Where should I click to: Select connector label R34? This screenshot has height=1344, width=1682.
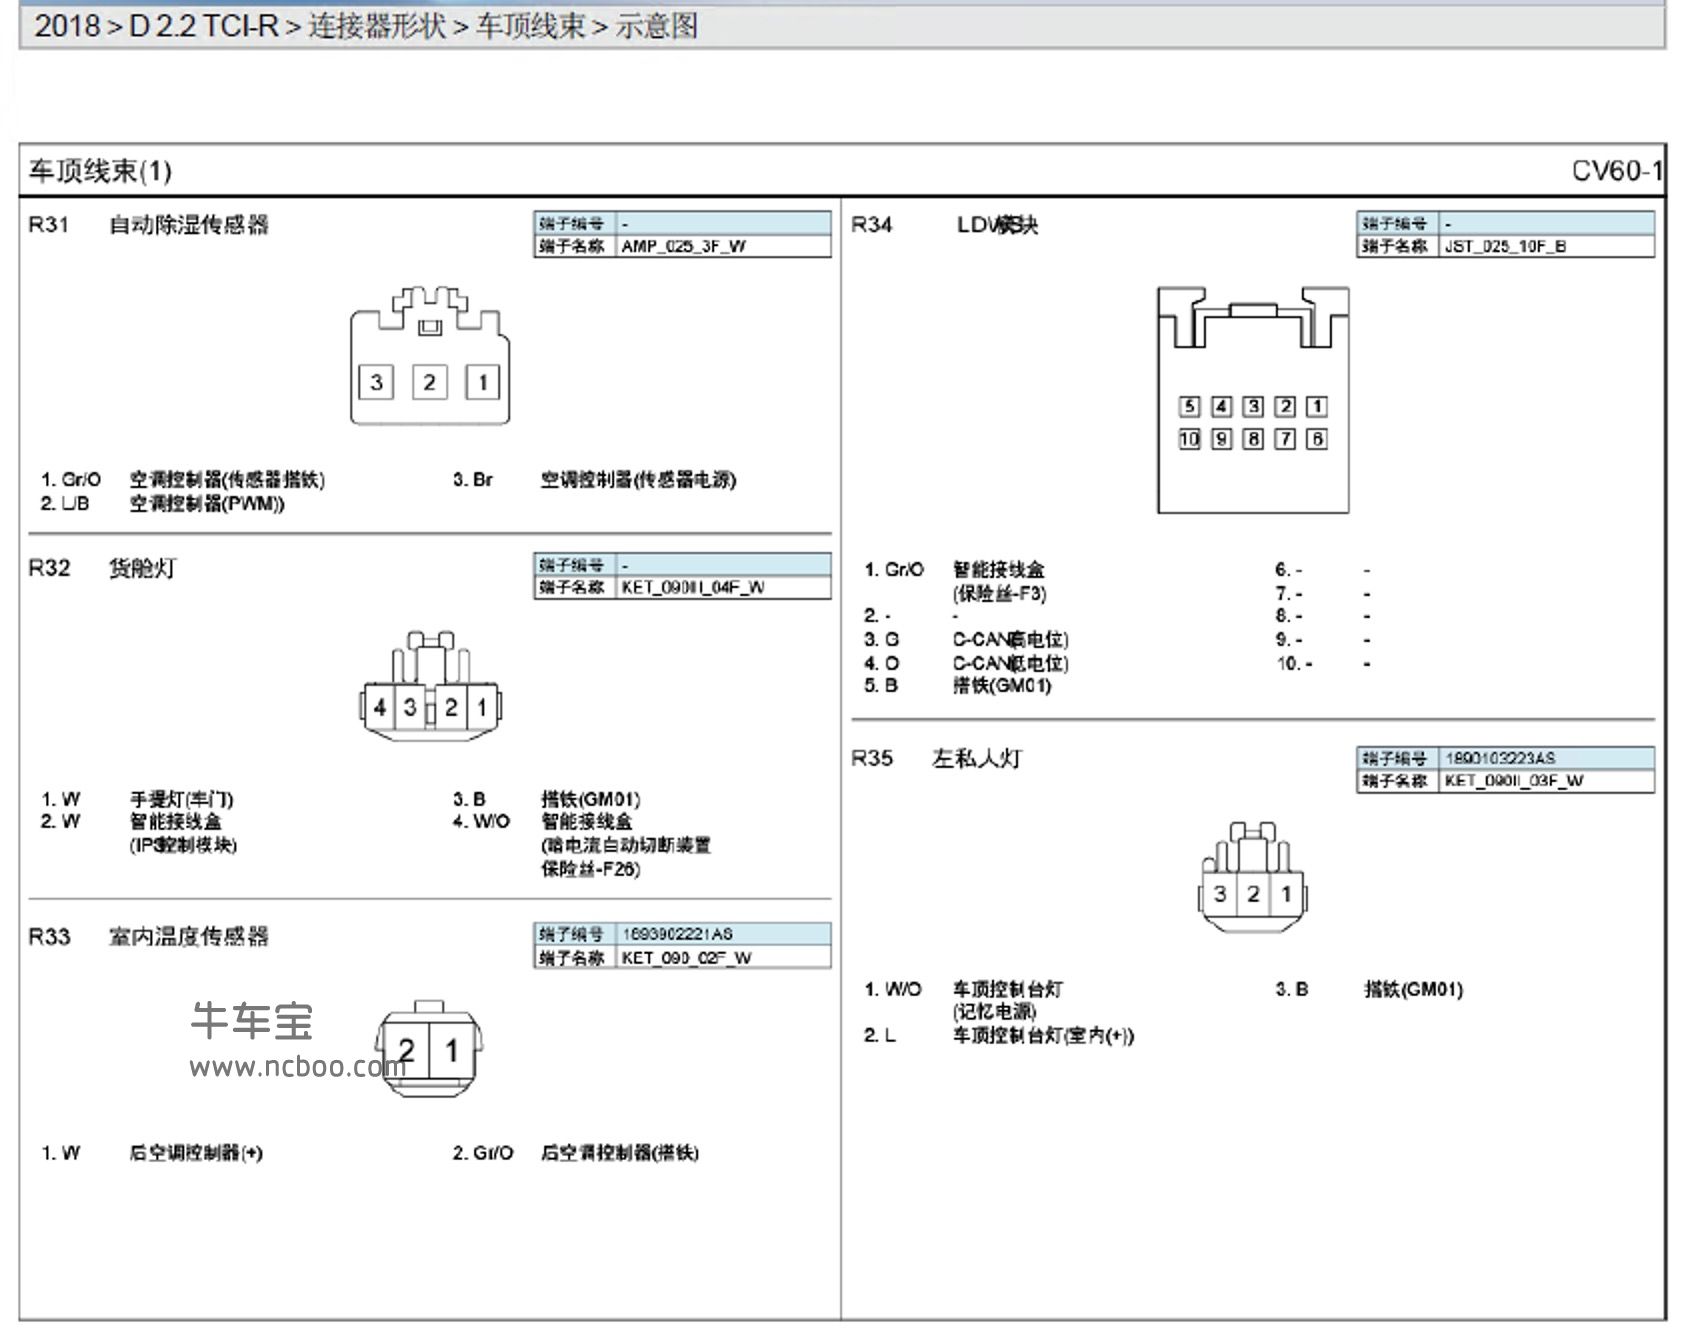click(871, 225)
